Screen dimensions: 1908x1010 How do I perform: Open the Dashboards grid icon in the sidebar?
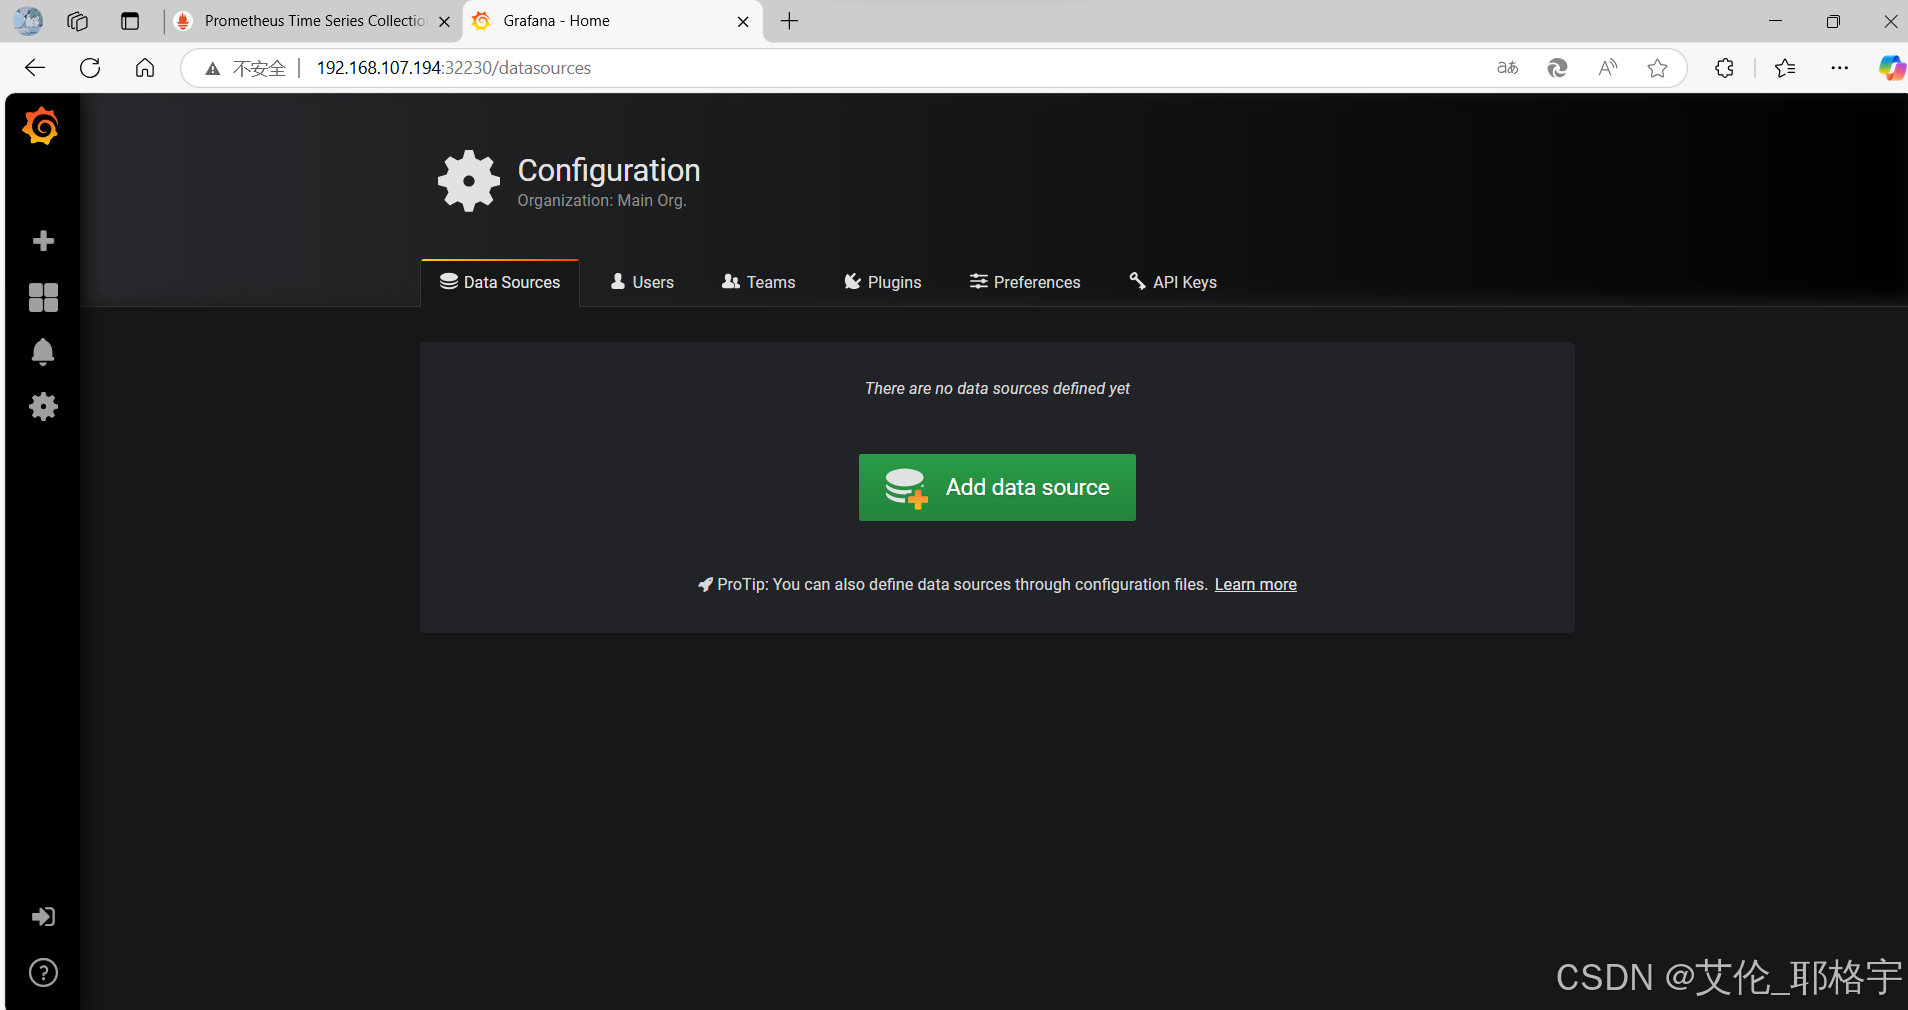pos(43,297)
